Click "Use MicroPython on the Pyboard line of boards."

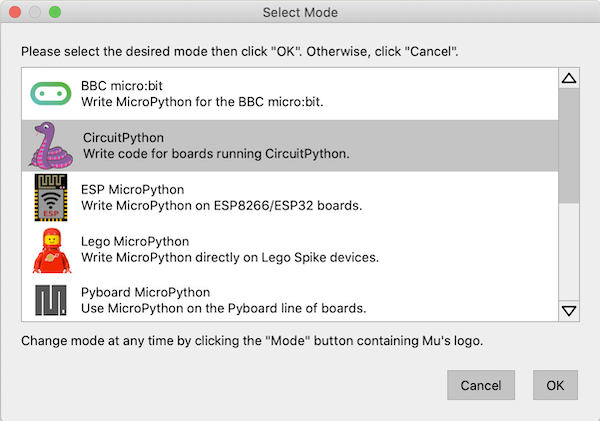pyautogui.click(x=223, y=308)
